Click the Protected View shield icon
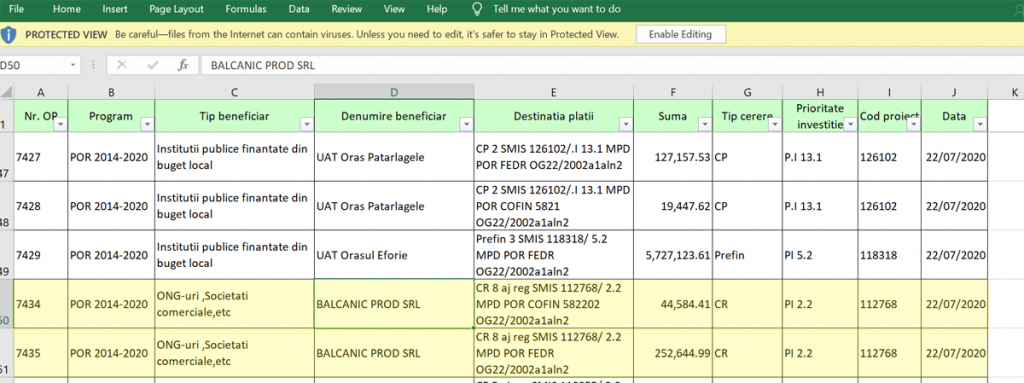The image size is (1024, 383). coord(8,35)
